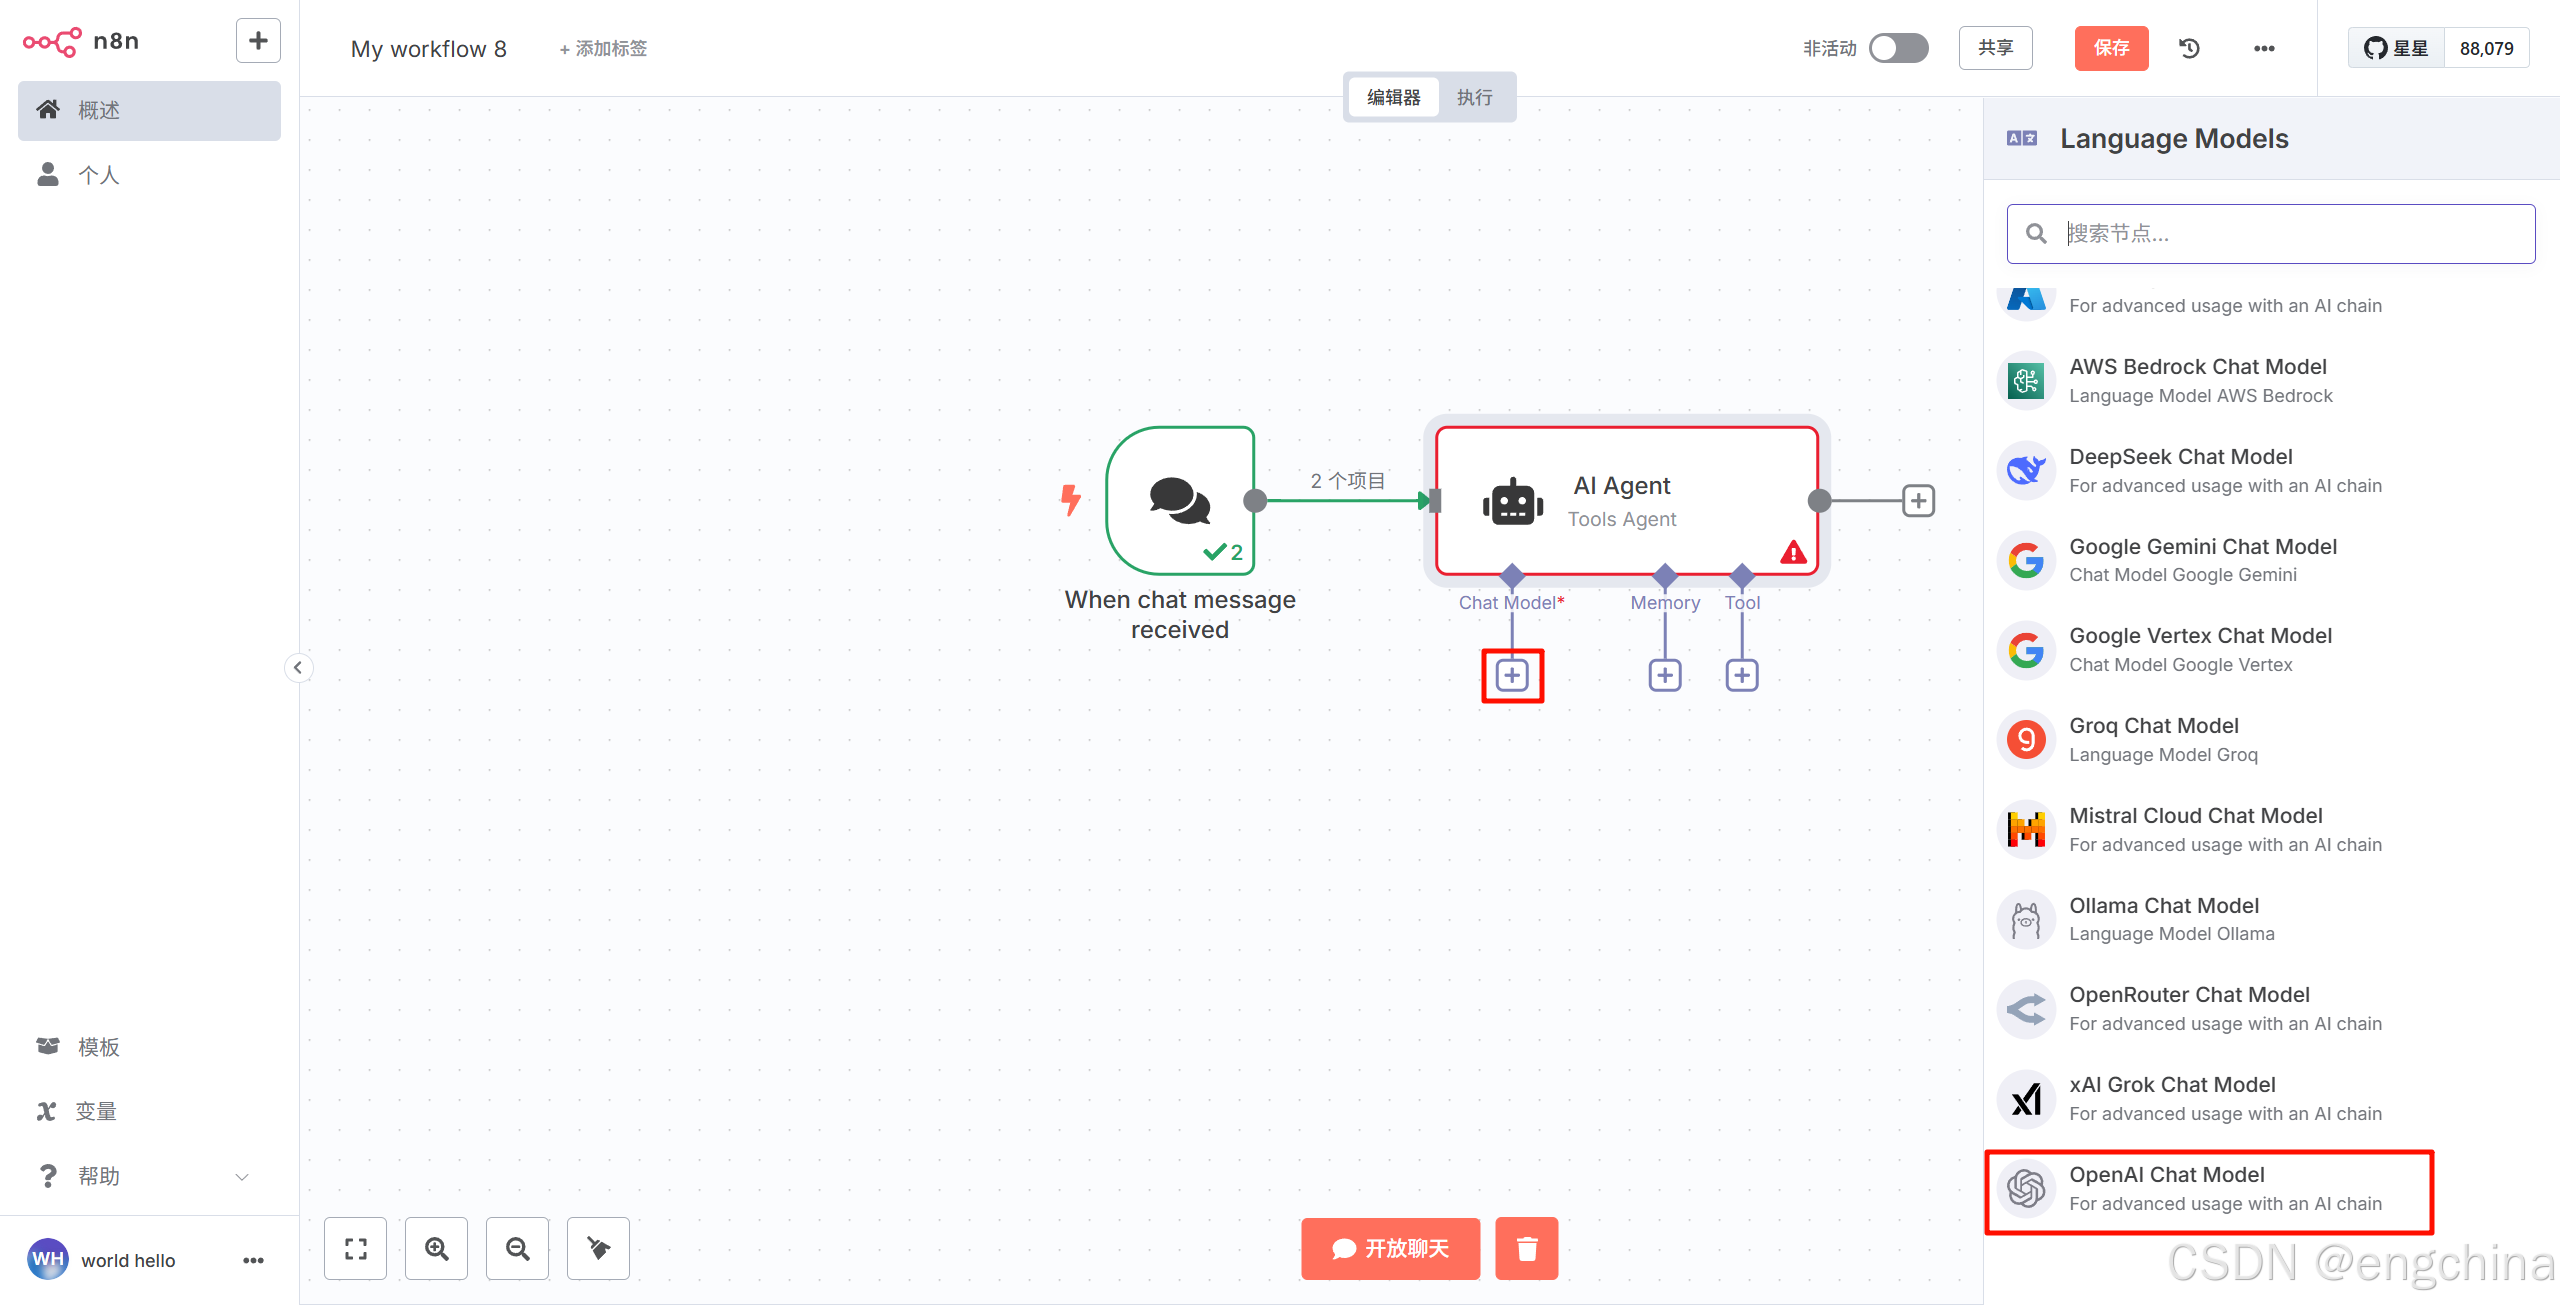Open workflow history clock icon
2560x1305 pixels.
[2189, 48]
